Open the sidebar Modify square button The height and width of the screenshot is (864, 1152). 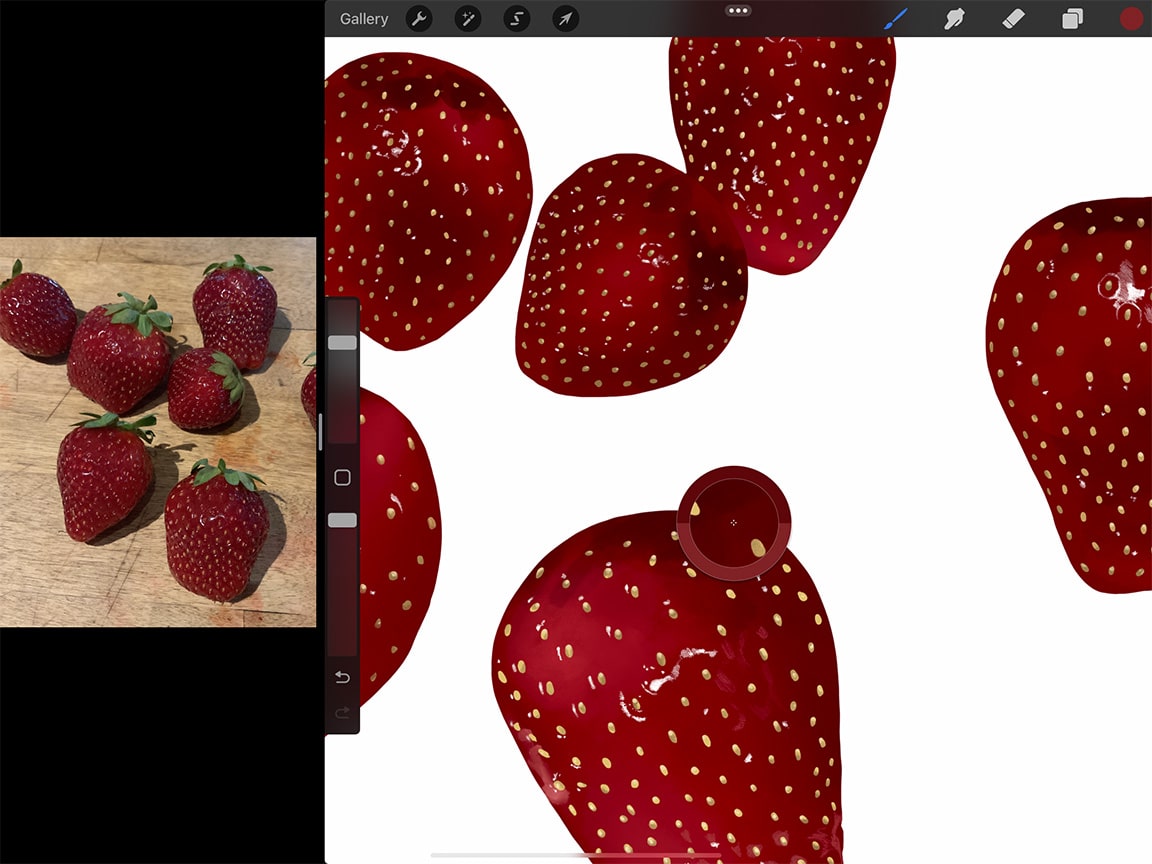(341, 477)
